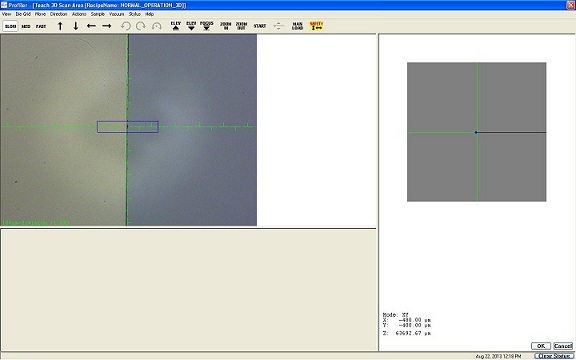The height and width of the screenshot is (360, 576).
Task: Click the Clear Status button
Action: pyautogui.click(x=553, y=356)
